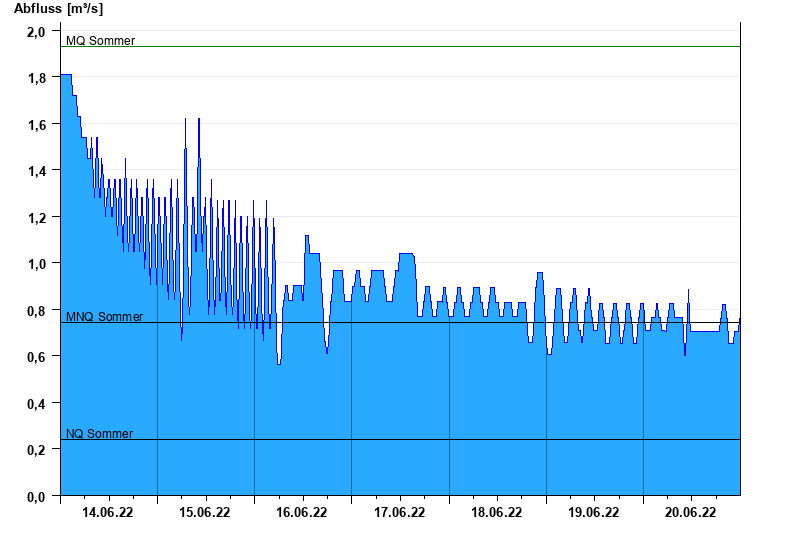Viewport: 800px width, 550px height.
Task: Click the 1,2 y-axis value
Action: click(x=36, y=218)
